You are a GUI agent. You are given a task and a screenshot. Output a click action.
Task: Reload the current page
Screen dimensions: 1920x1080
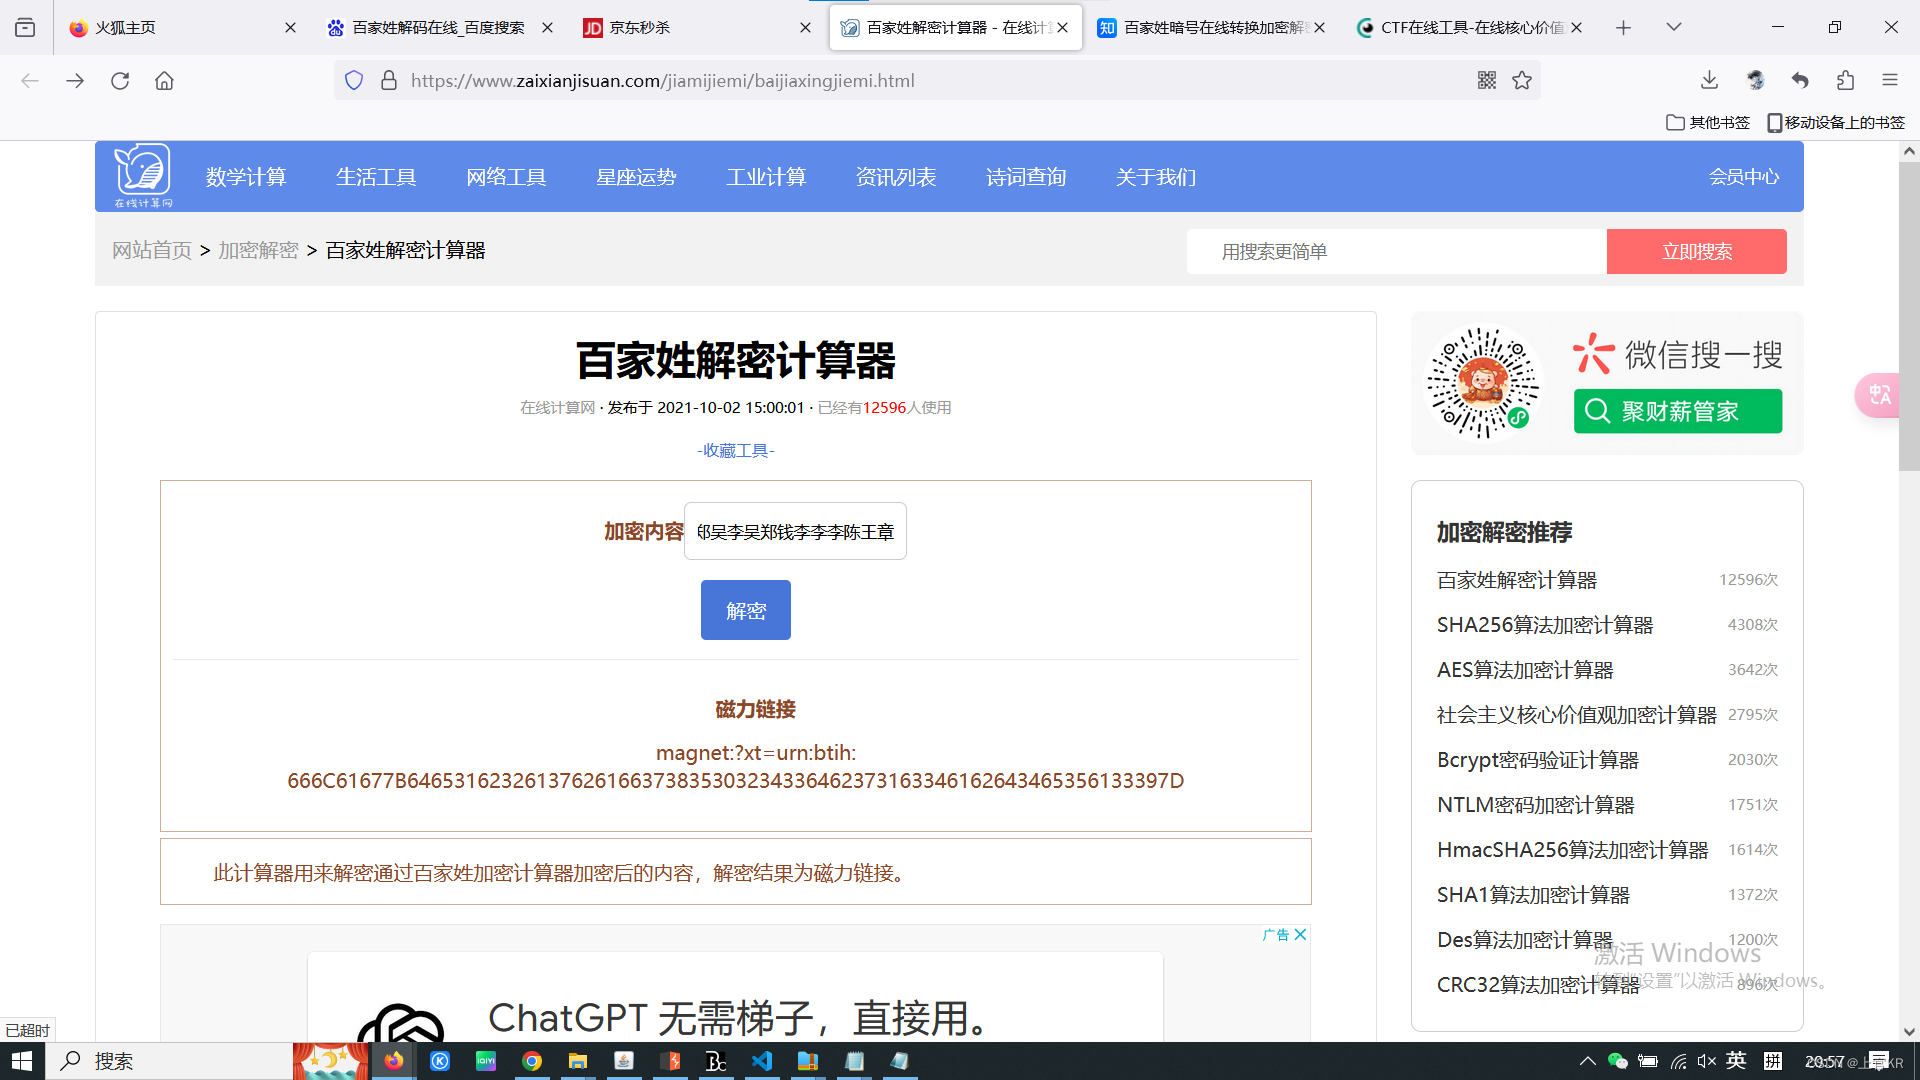pos(120,80)
